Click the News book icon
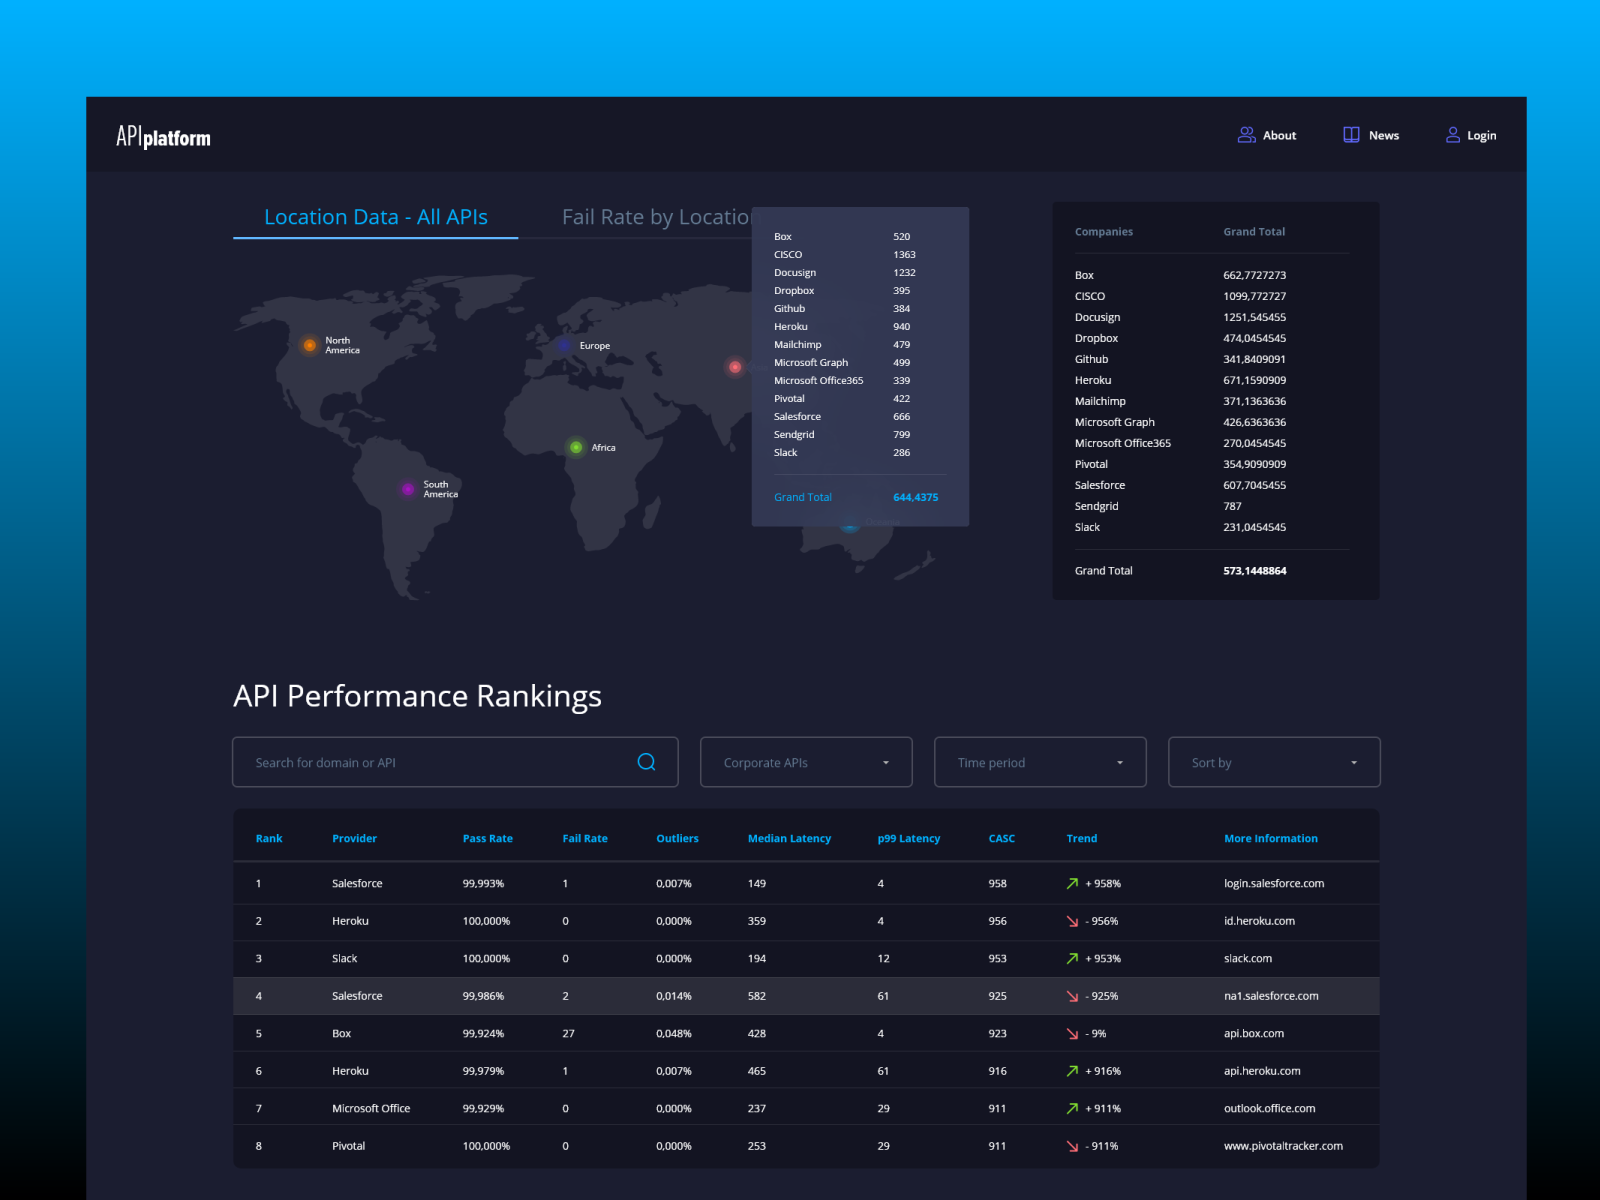Screen dimensions: 1600x1200 (x=1351, y=135)
